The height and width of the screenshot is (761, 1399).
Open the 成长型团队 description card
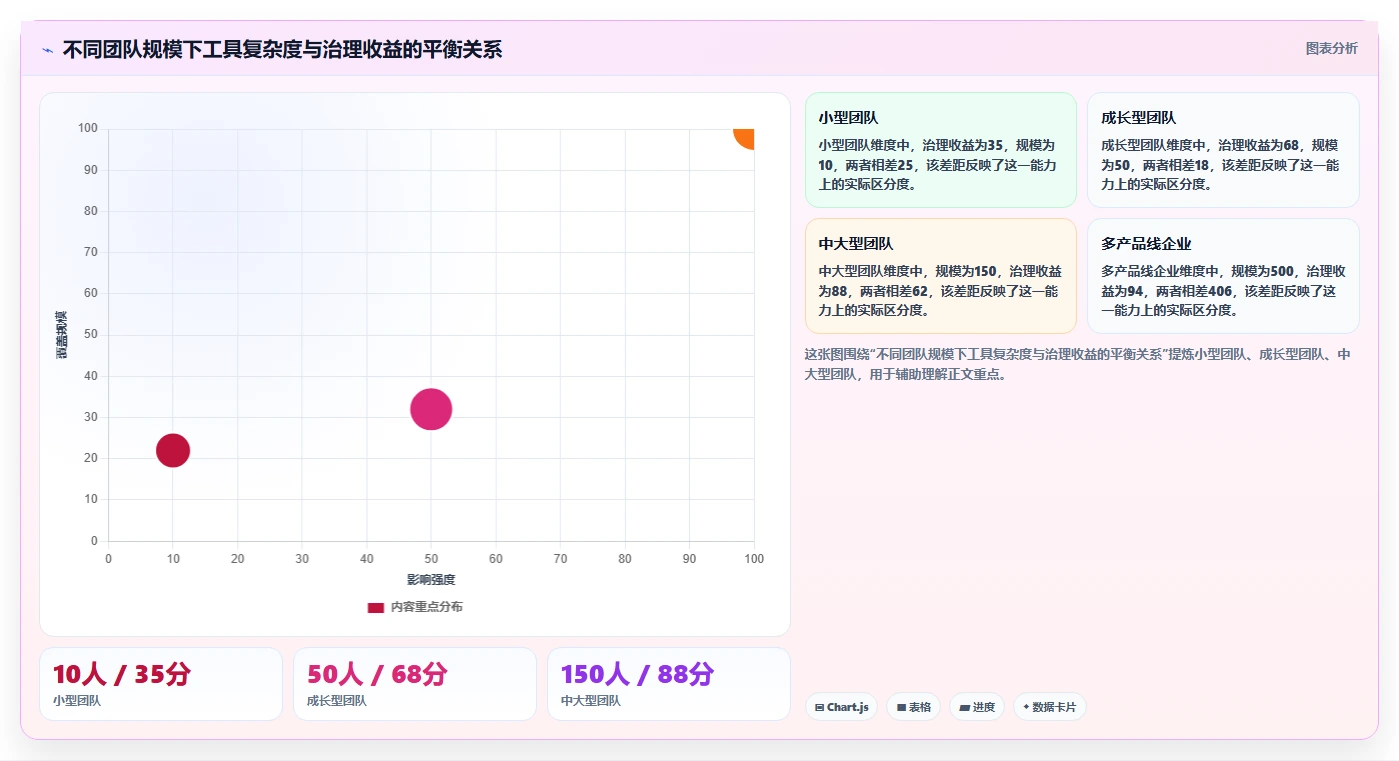tap(1223, 150)
